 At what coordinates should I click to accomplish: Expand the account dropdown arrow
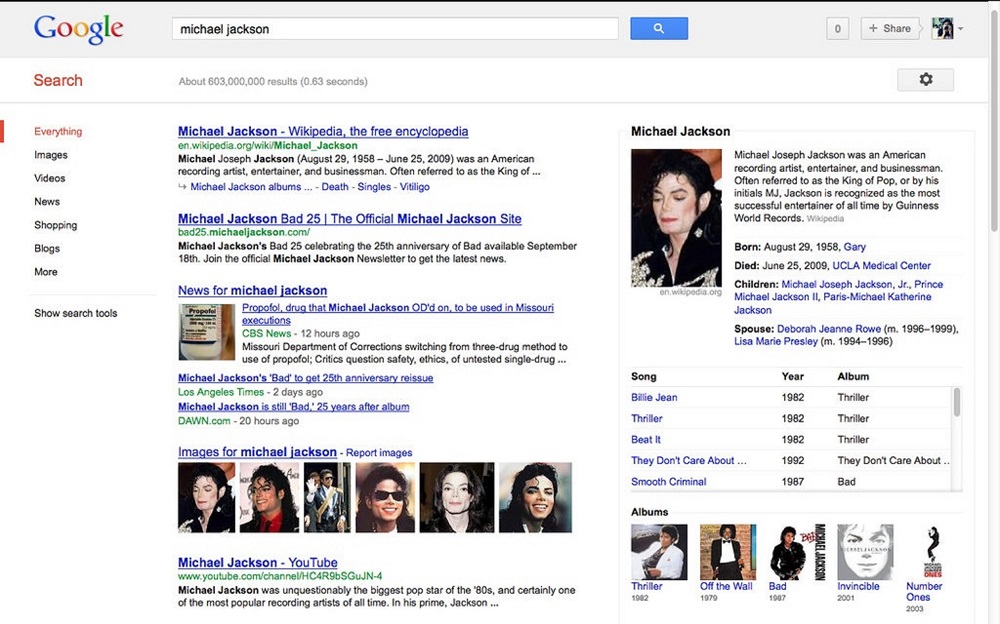(960, 29)
